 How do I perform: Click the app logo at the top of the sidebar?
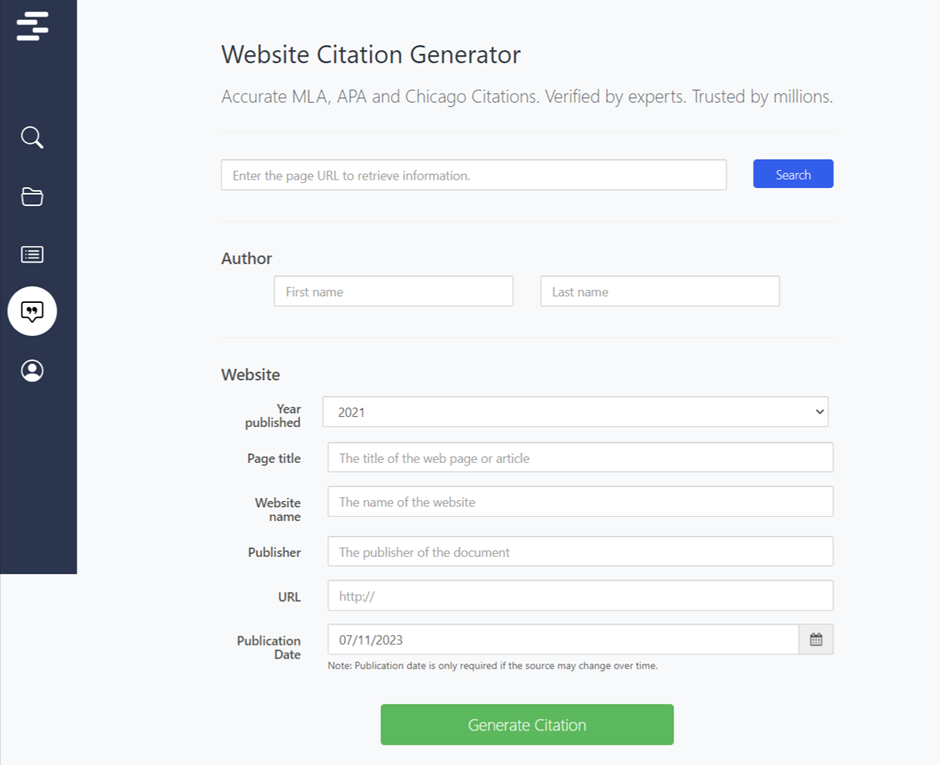click(32, 26)
